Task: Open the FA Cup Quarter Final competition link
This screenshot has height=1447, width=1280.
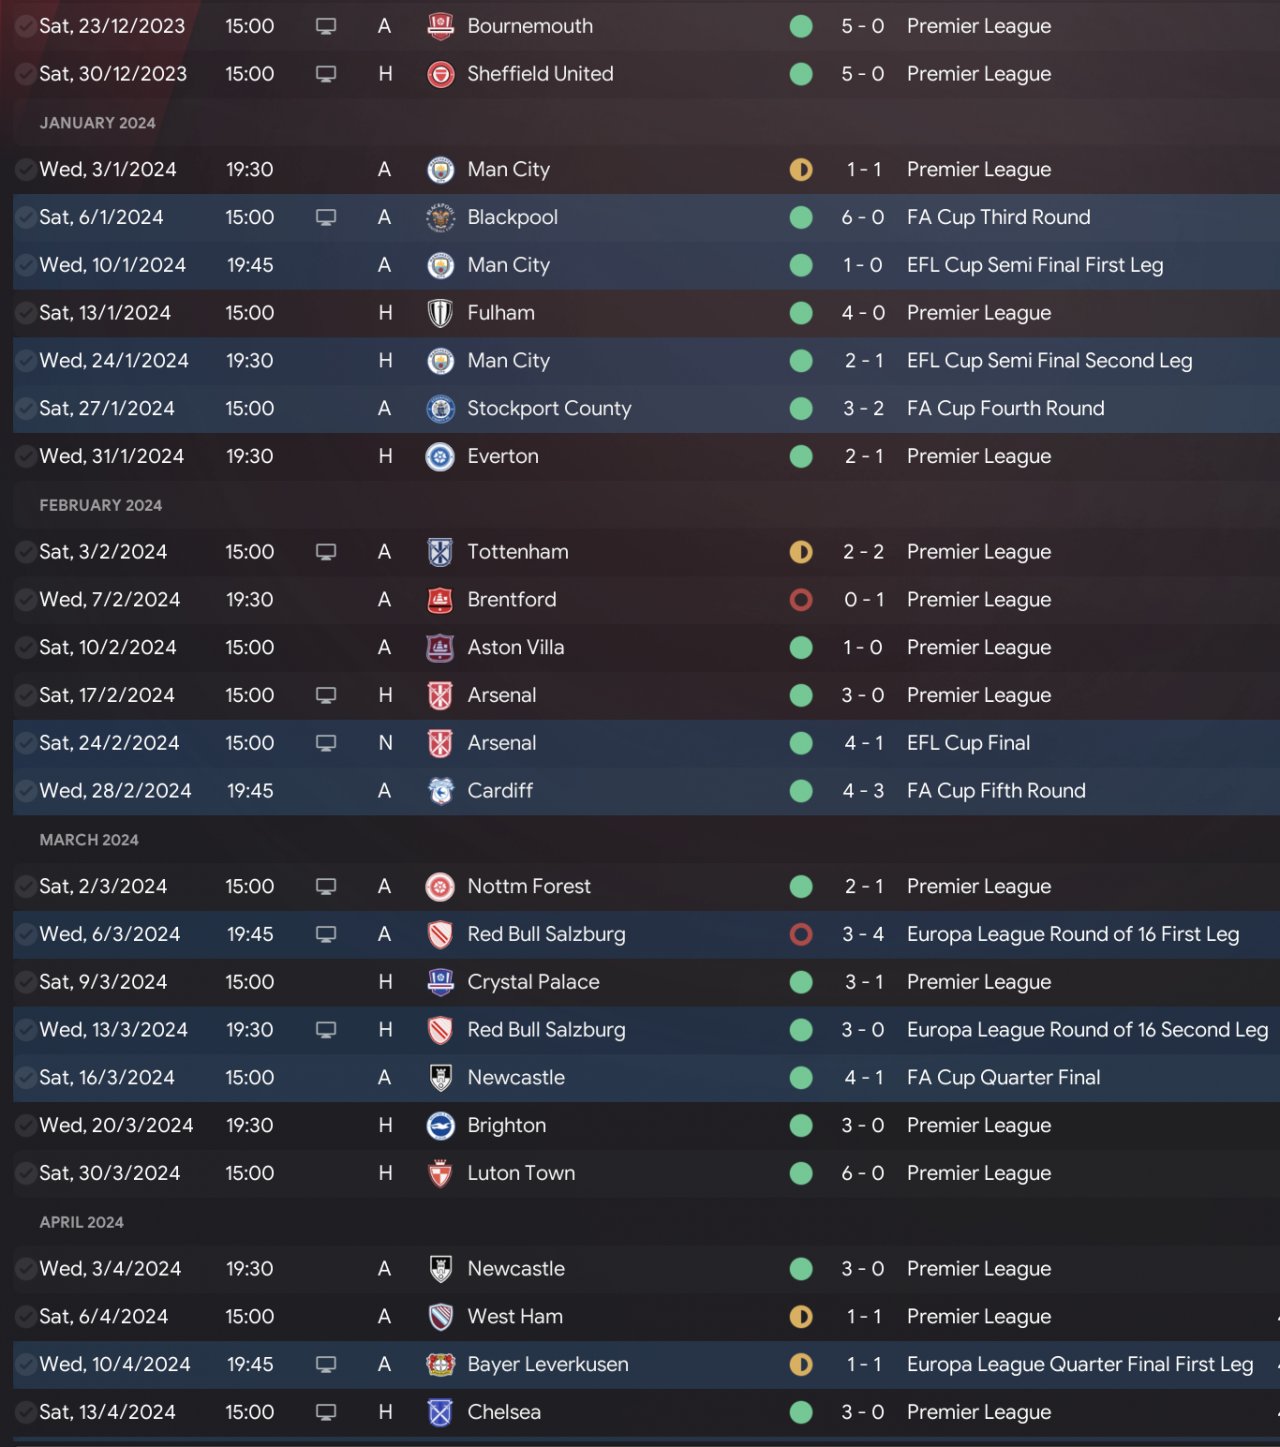Action: 1003,1077
